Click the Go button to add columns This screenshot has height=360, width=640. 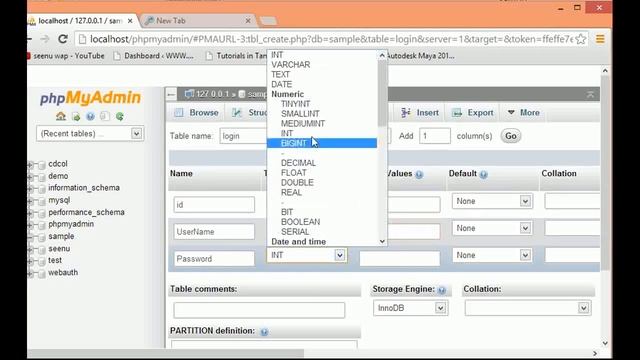pos(511,136)
